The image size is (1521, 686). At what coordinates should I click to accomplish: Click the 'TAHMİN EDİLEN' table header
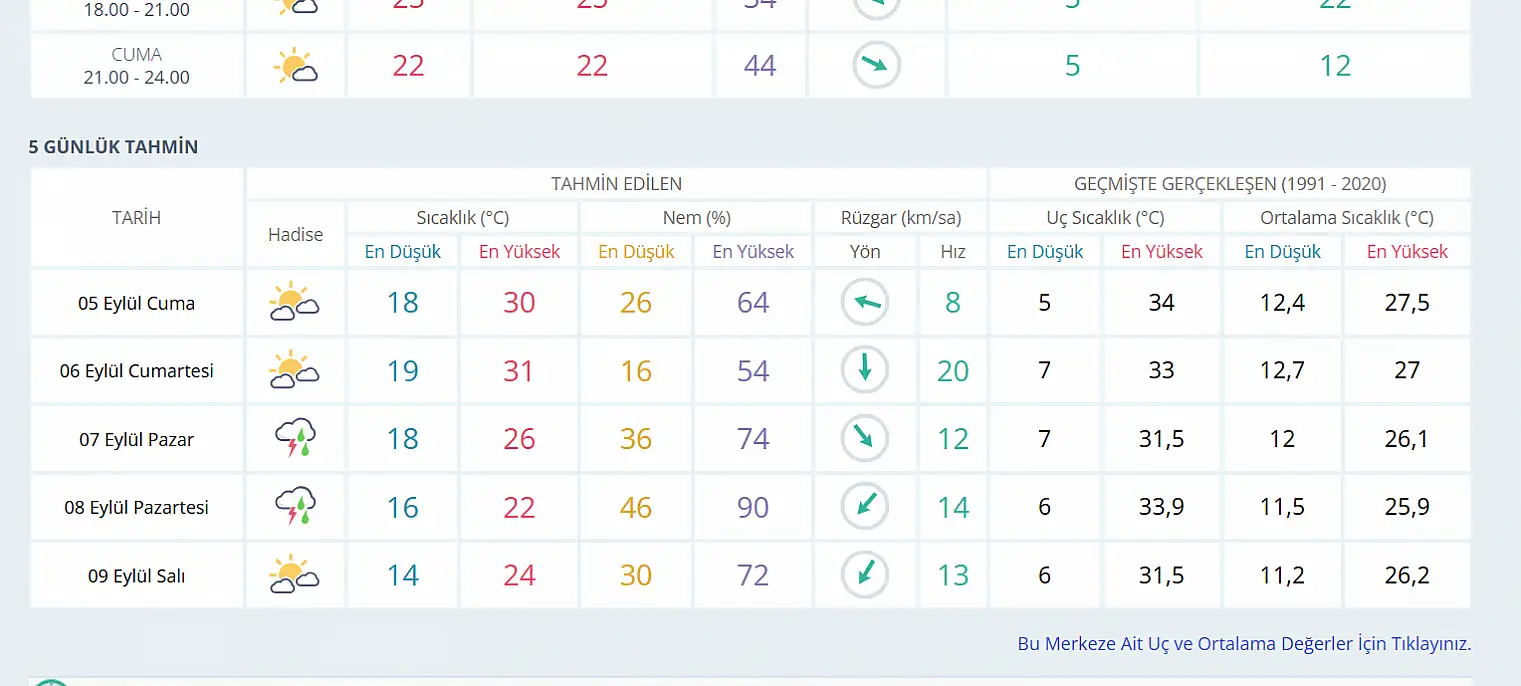point(616,183)
